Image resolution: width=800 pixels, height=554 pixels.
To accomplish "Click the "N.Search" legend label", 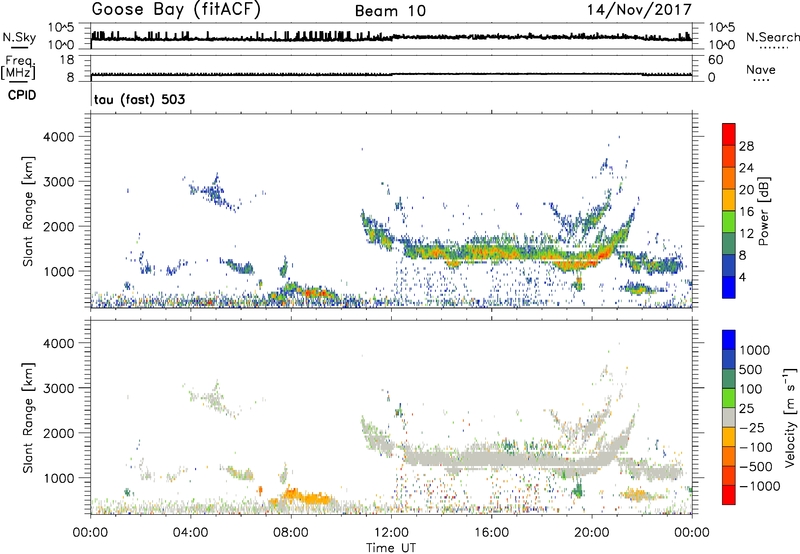I will [x=772, y=37].
